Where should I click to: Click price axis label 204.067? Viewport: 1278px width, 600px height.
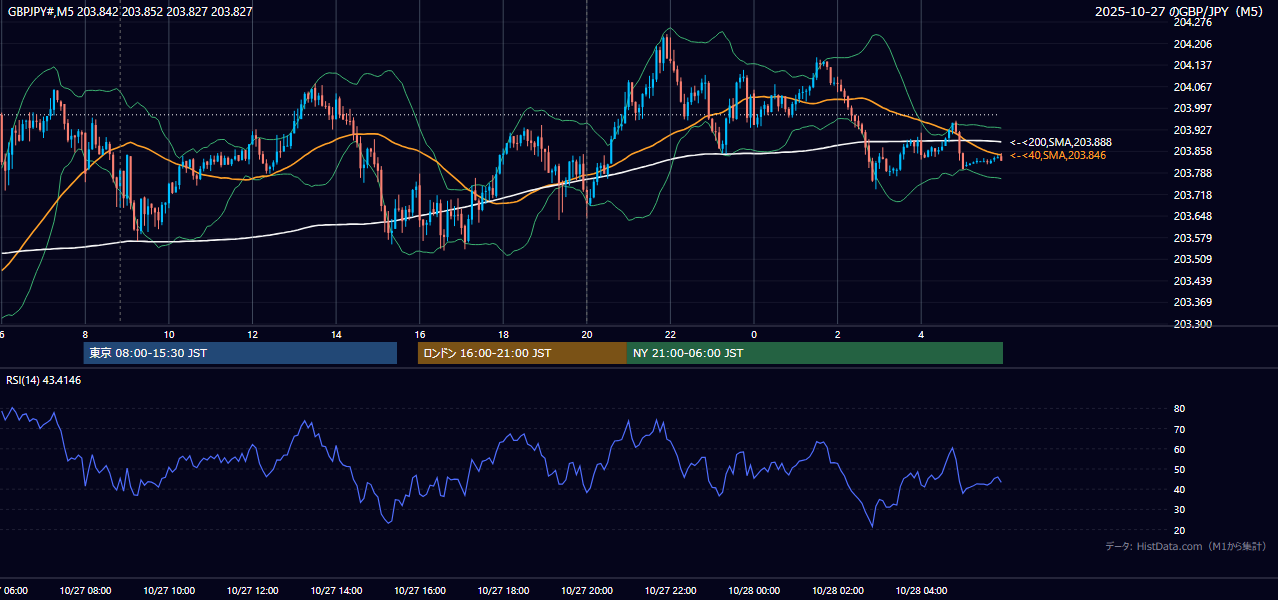[x=1192, y=87]
